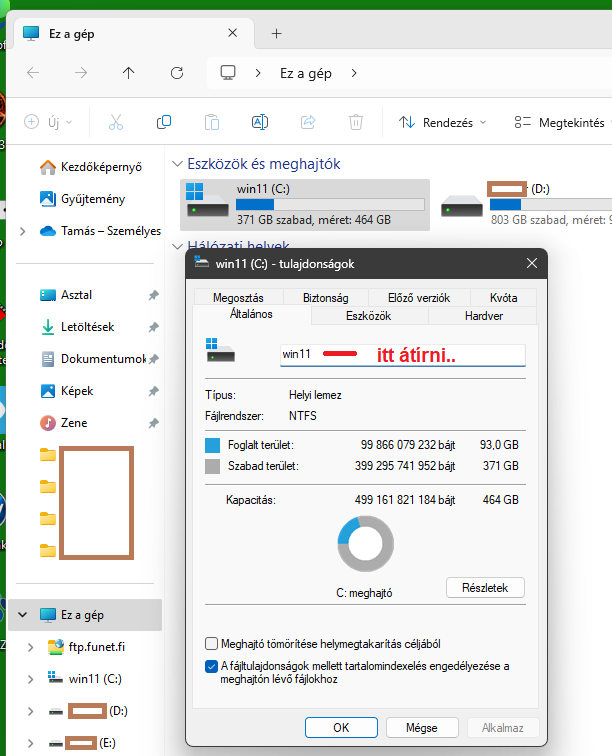
Task: Open Kezdőképernyő in the sidebar
Action: coord(91,167)
